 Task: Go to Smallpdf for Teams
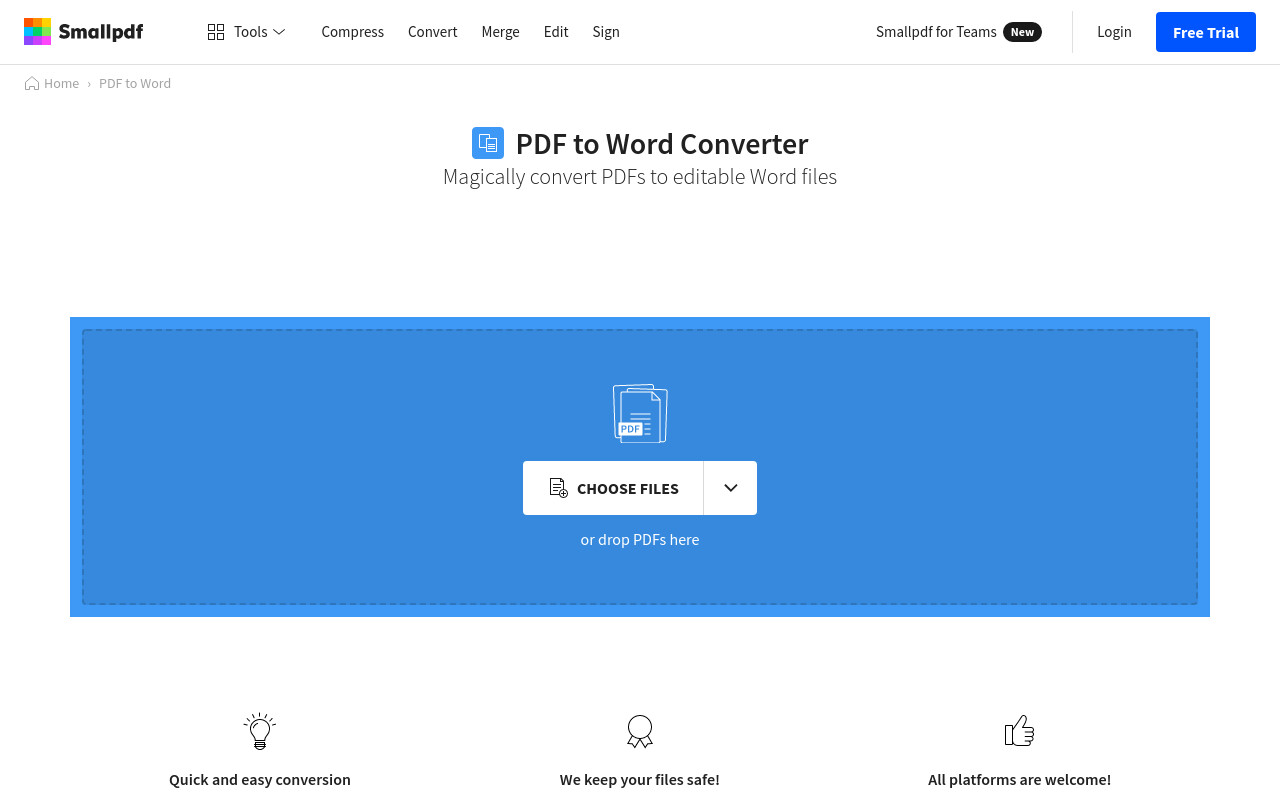936,32
